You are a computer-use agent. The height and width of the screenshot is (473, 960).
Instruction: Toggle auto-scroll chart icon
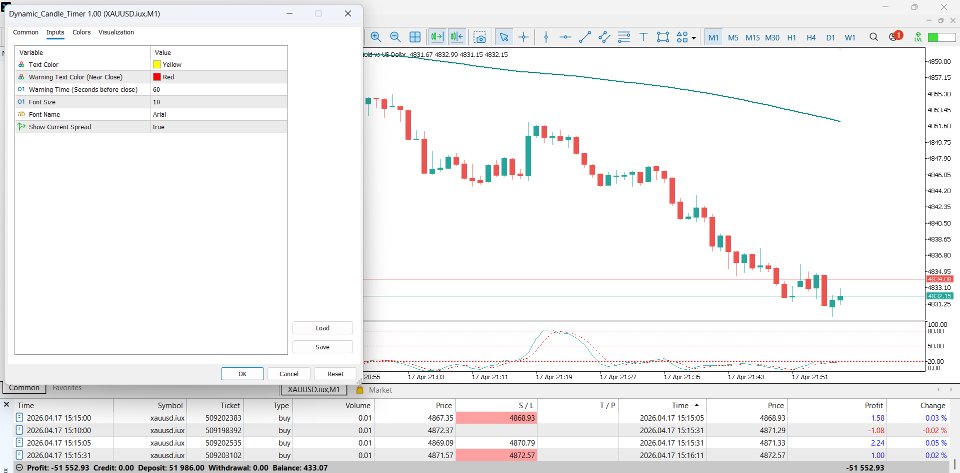coord(457,37)
